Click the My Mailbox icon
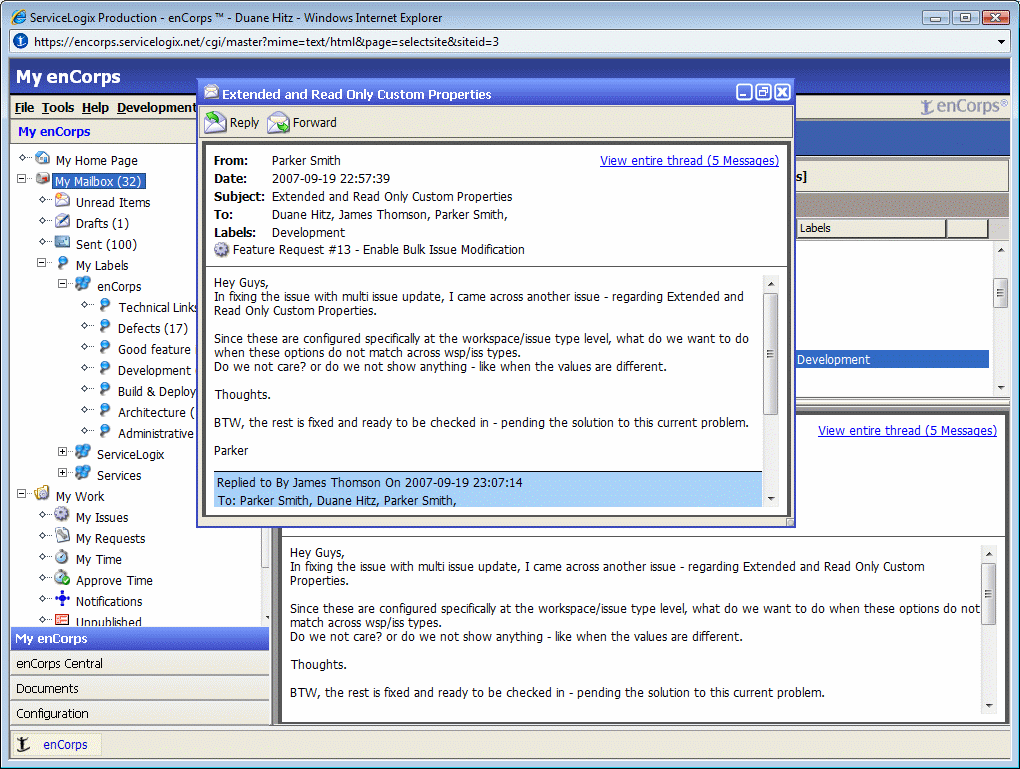This screenshot has width=1020, height=769. click(43, 179)
